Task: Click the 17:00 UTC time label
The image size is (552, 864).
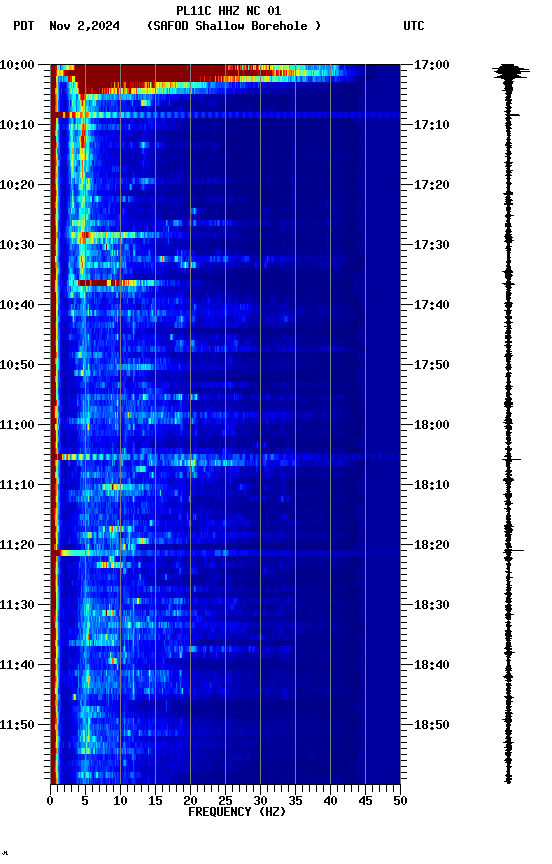Action: 432,65
